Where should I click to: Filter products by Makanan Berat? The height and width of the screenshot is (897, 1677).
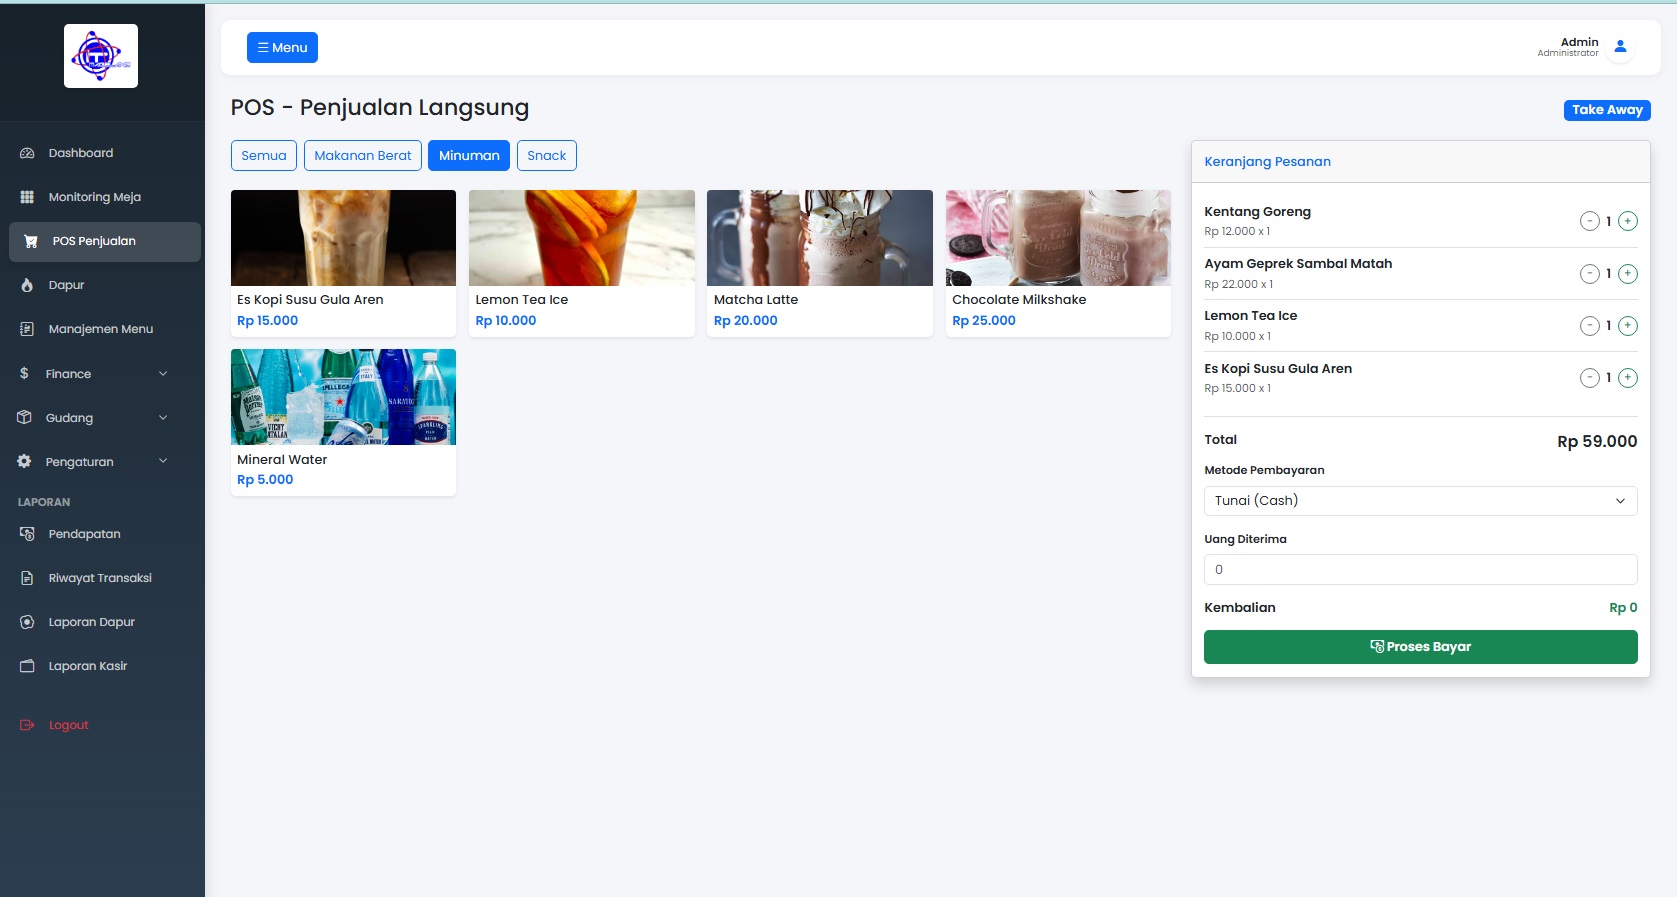363,155
